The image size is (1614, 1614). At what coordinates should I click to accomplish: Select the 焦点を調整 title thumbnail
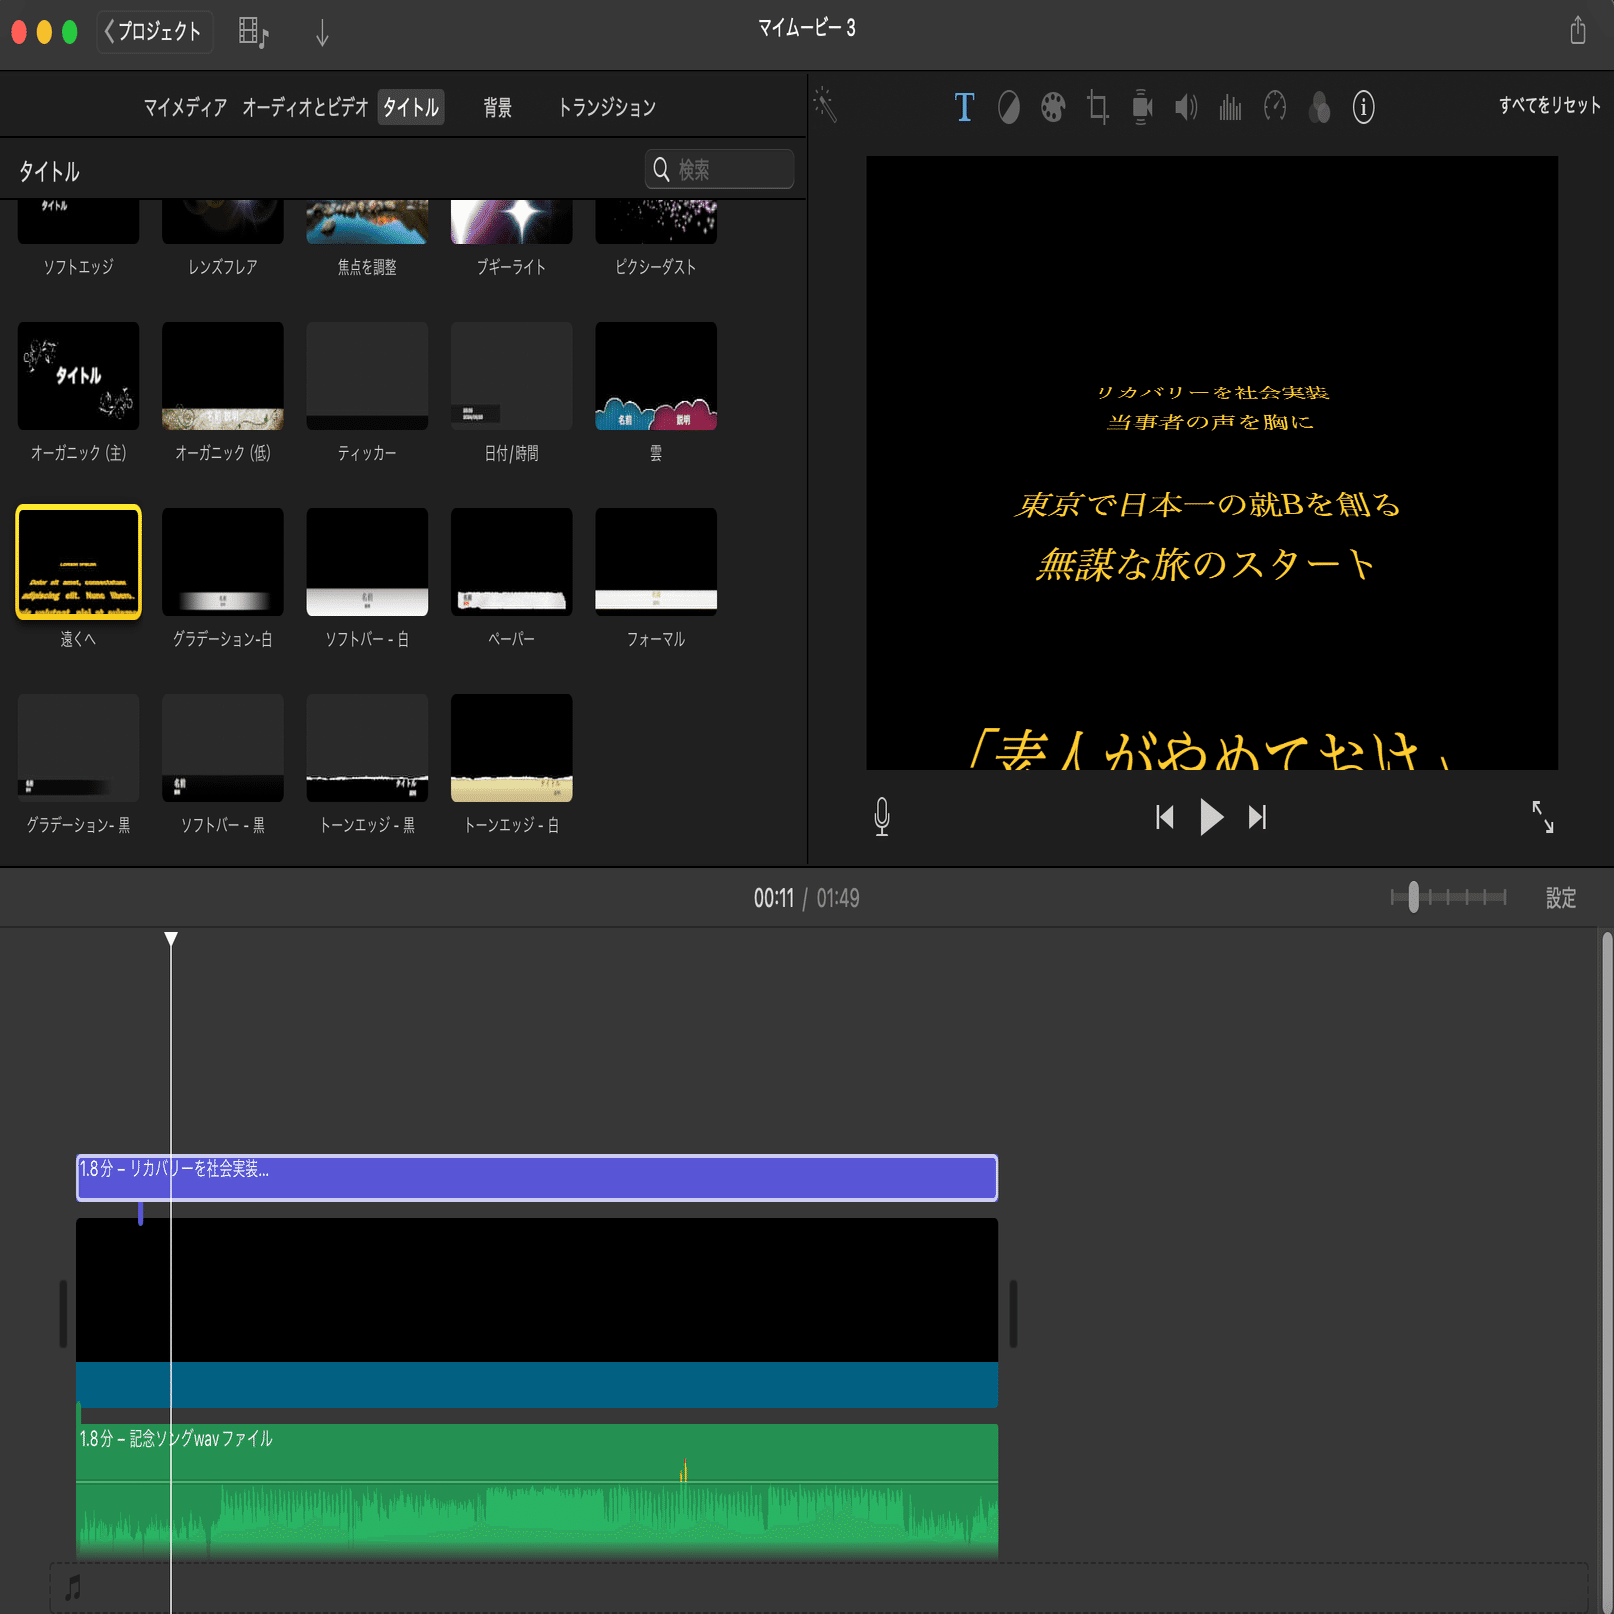367,222
